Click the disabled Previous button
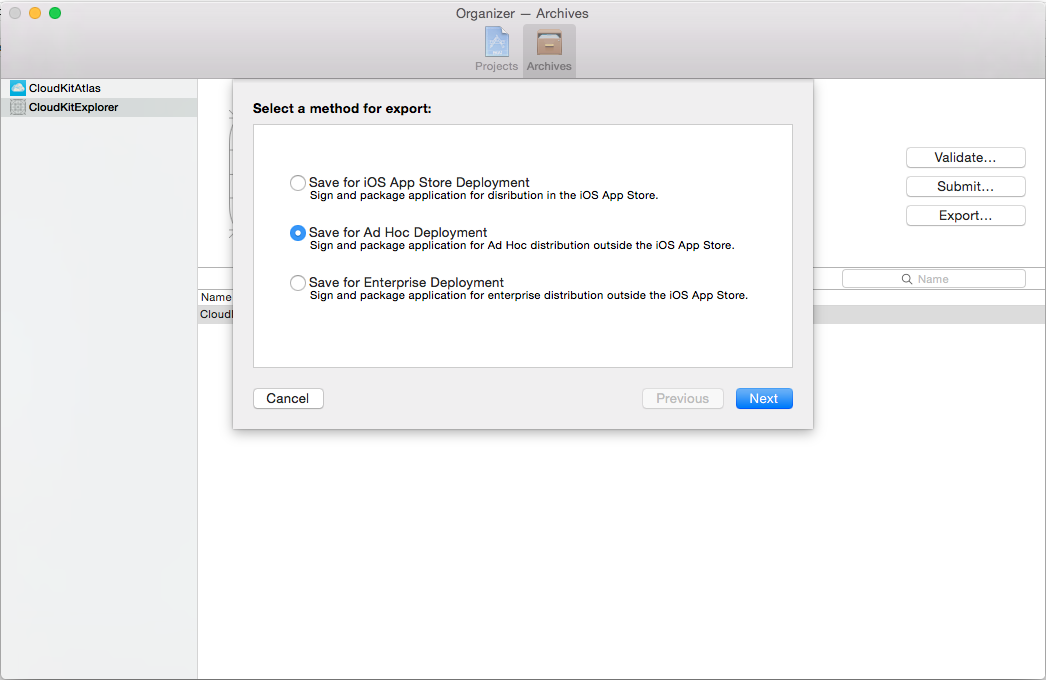This screenshot has height=680, width=1046. 682,398
